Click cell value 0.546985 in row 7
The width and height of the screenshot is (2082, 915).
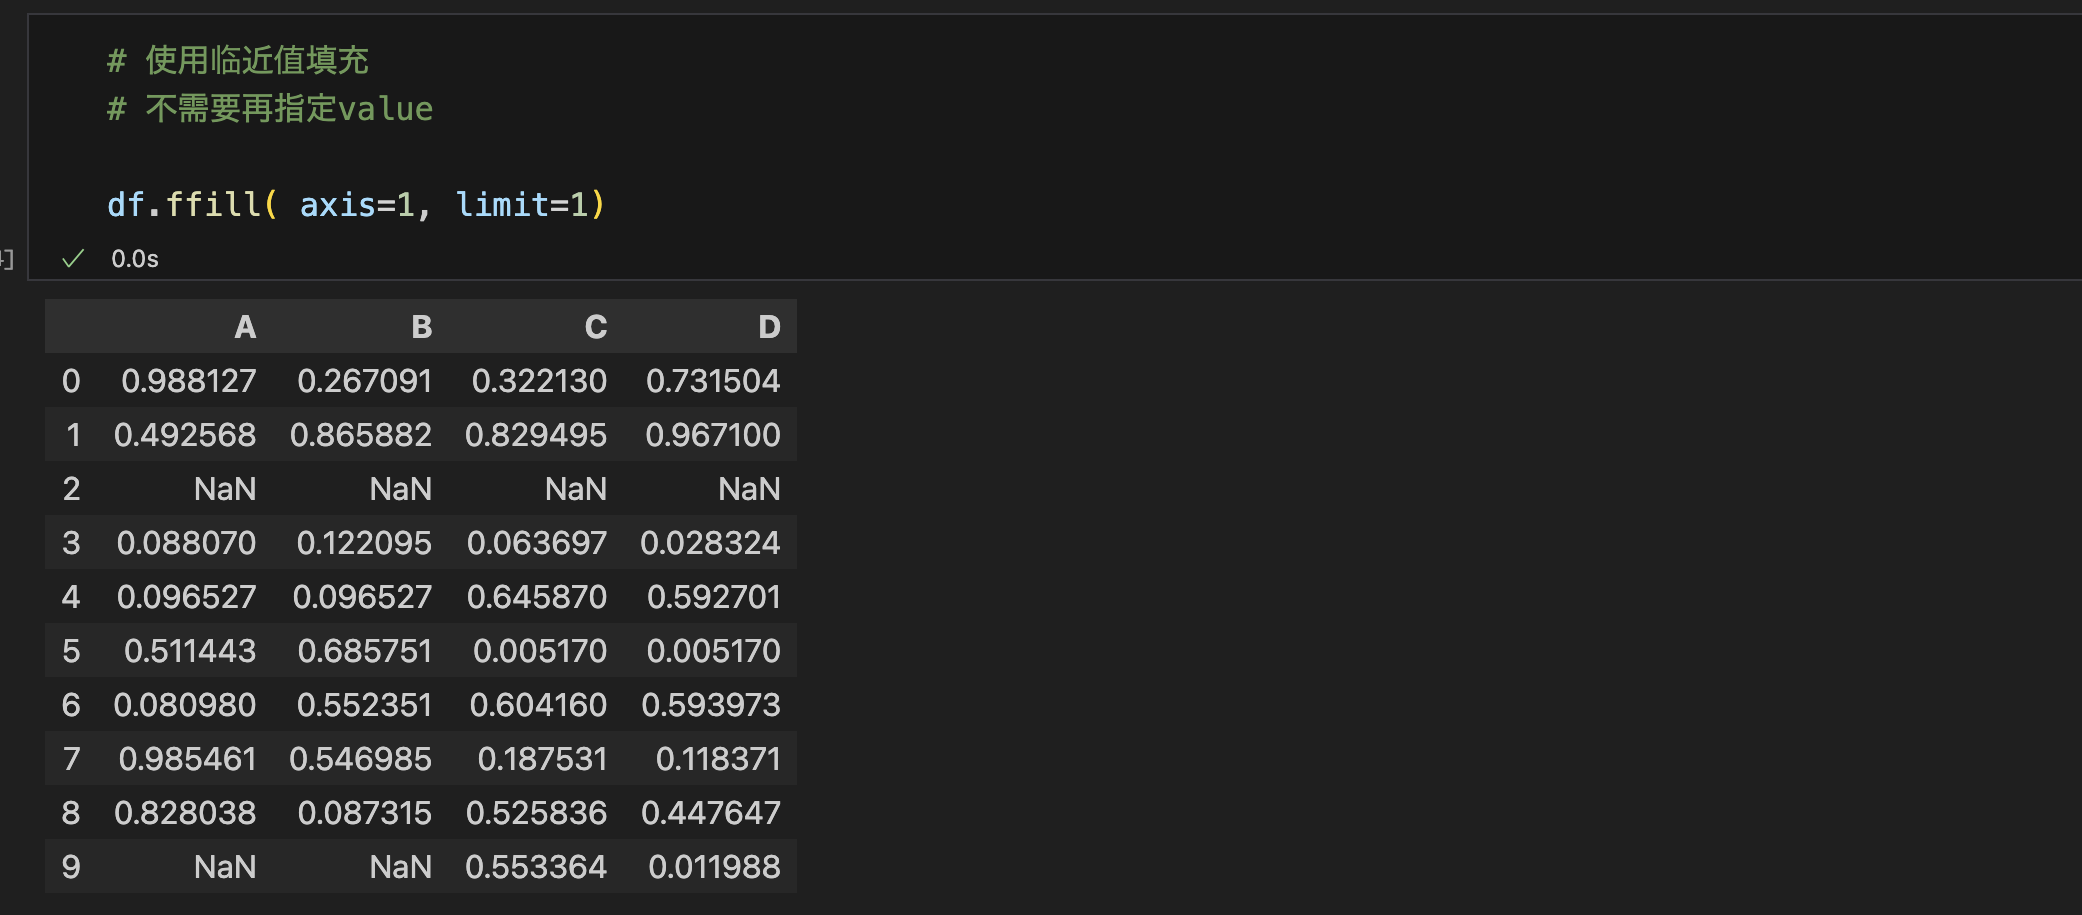click(361, 759)
